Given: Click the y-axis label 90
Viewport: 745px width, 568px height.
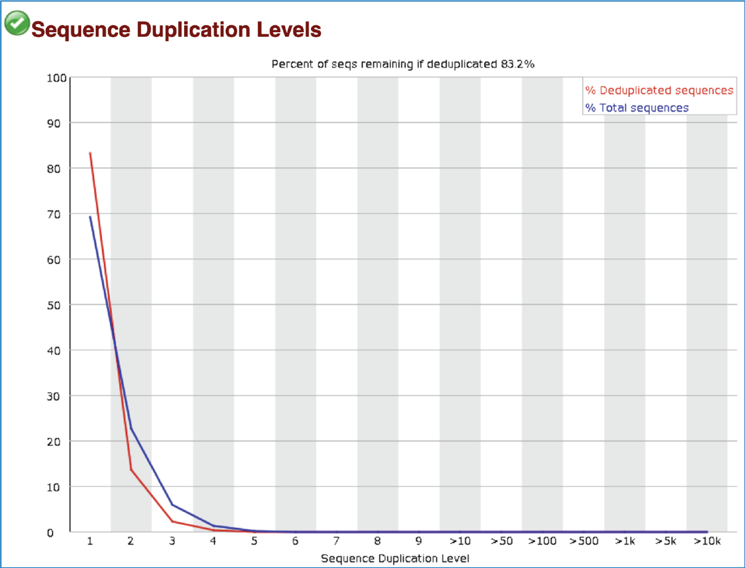Looking at the screenshot, I should [x=54, y=124].
